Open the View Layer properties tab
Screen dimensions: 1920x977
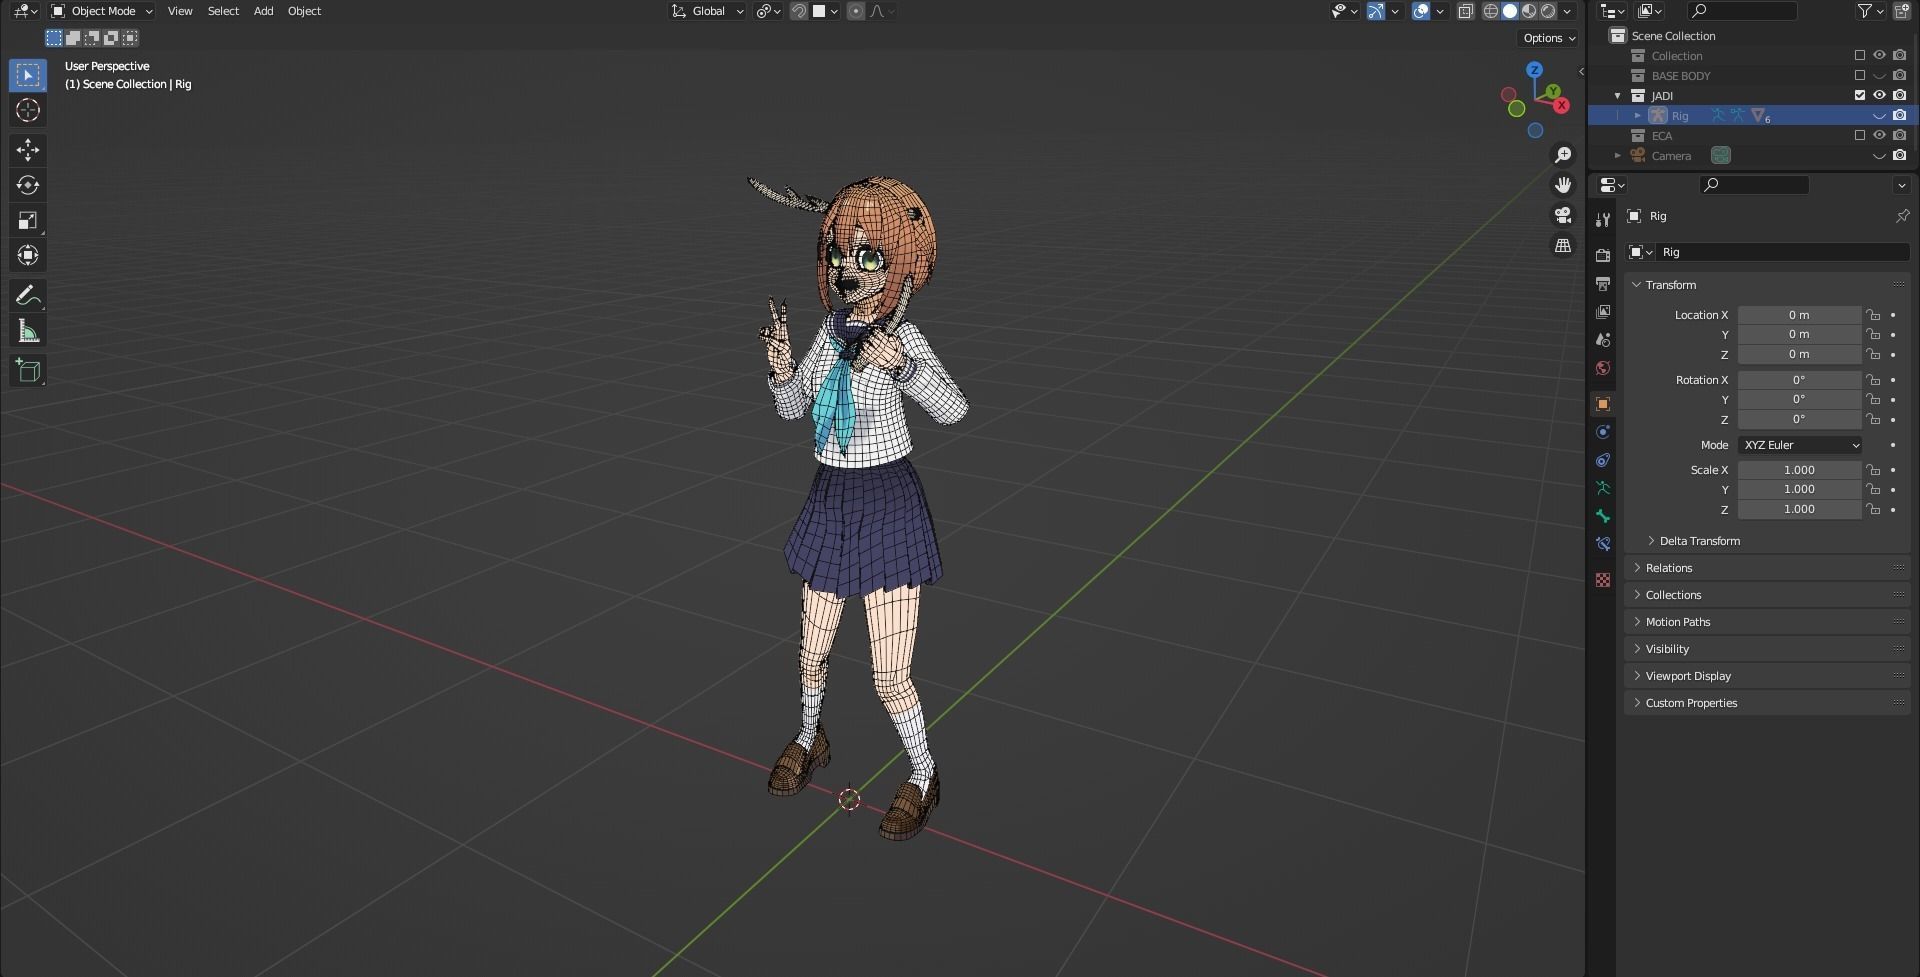click(1603, 312)
